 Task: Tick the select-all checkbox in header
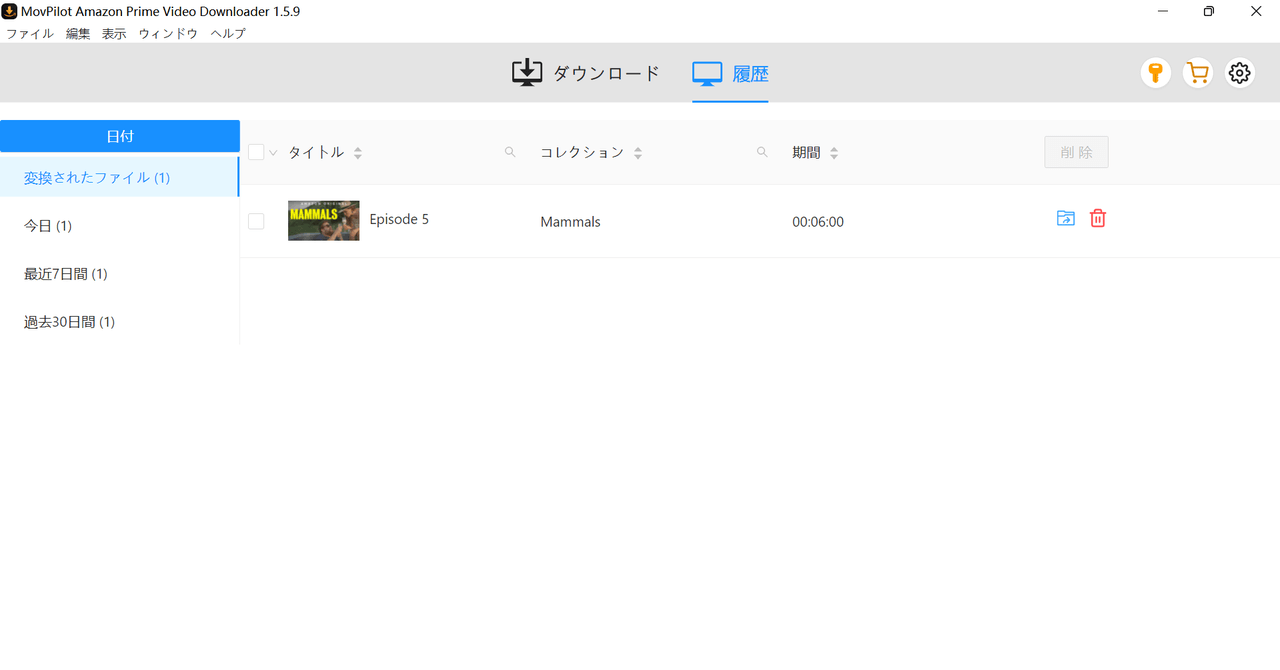(256, 152)
